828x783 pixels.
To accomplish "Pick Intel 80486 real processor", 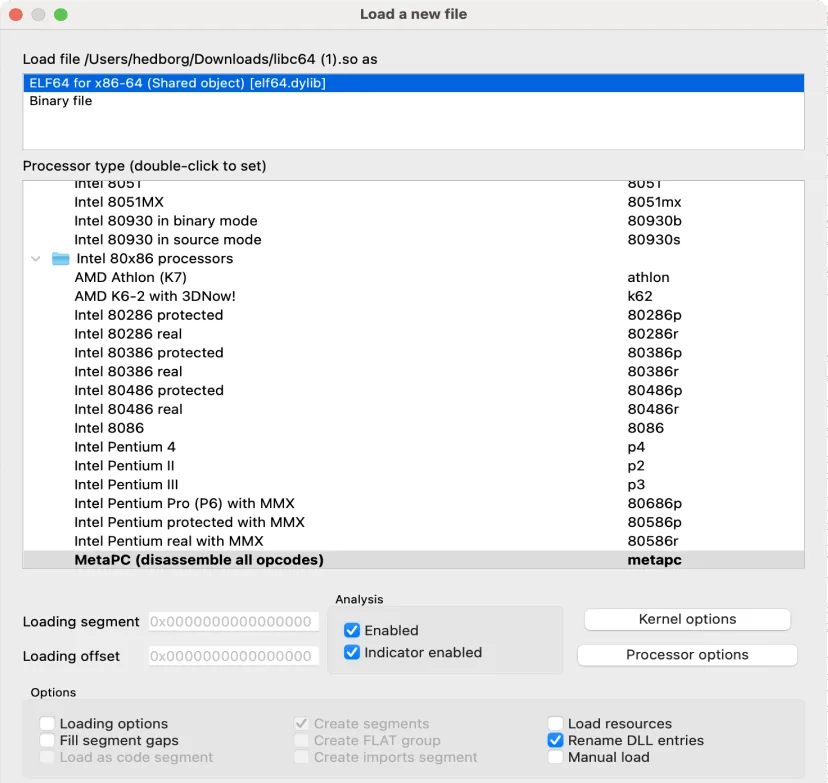I will pos(413,409).
